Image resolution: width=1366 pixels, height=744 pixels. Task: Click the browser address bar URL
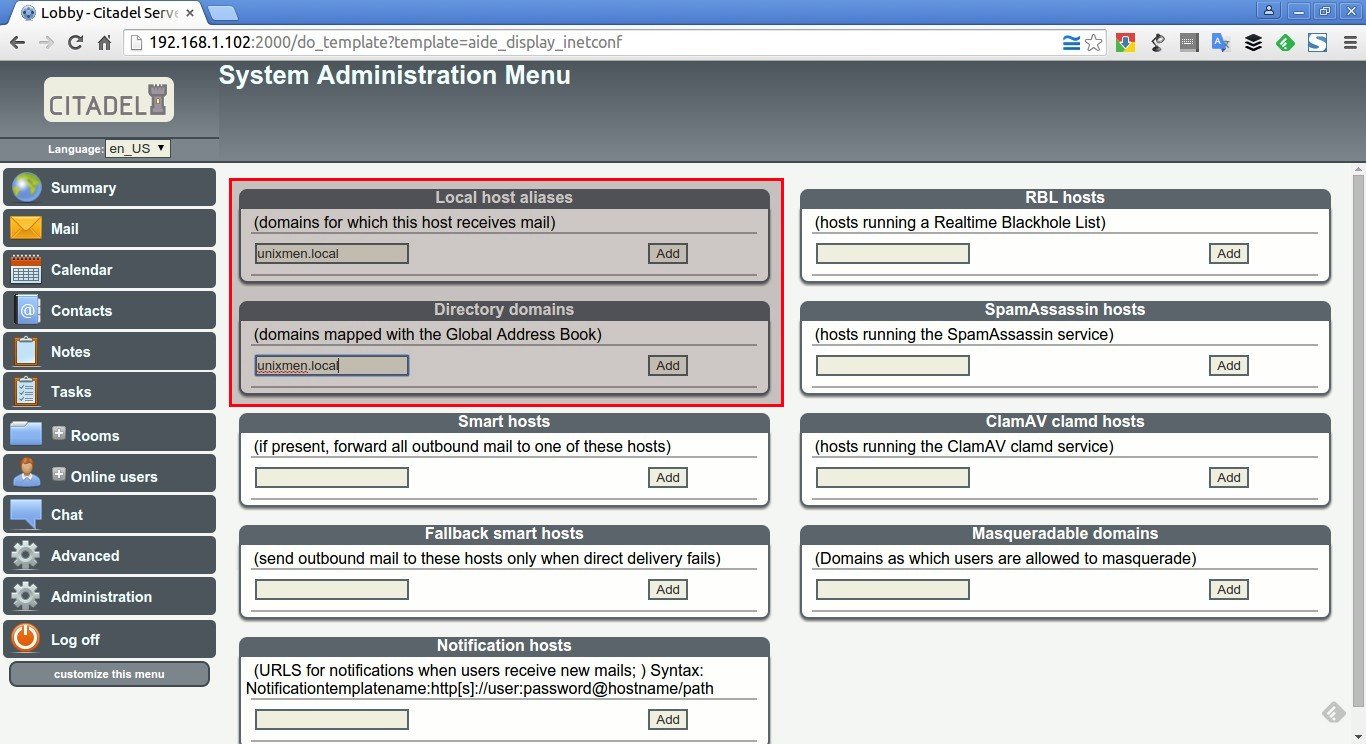[387, 43]
